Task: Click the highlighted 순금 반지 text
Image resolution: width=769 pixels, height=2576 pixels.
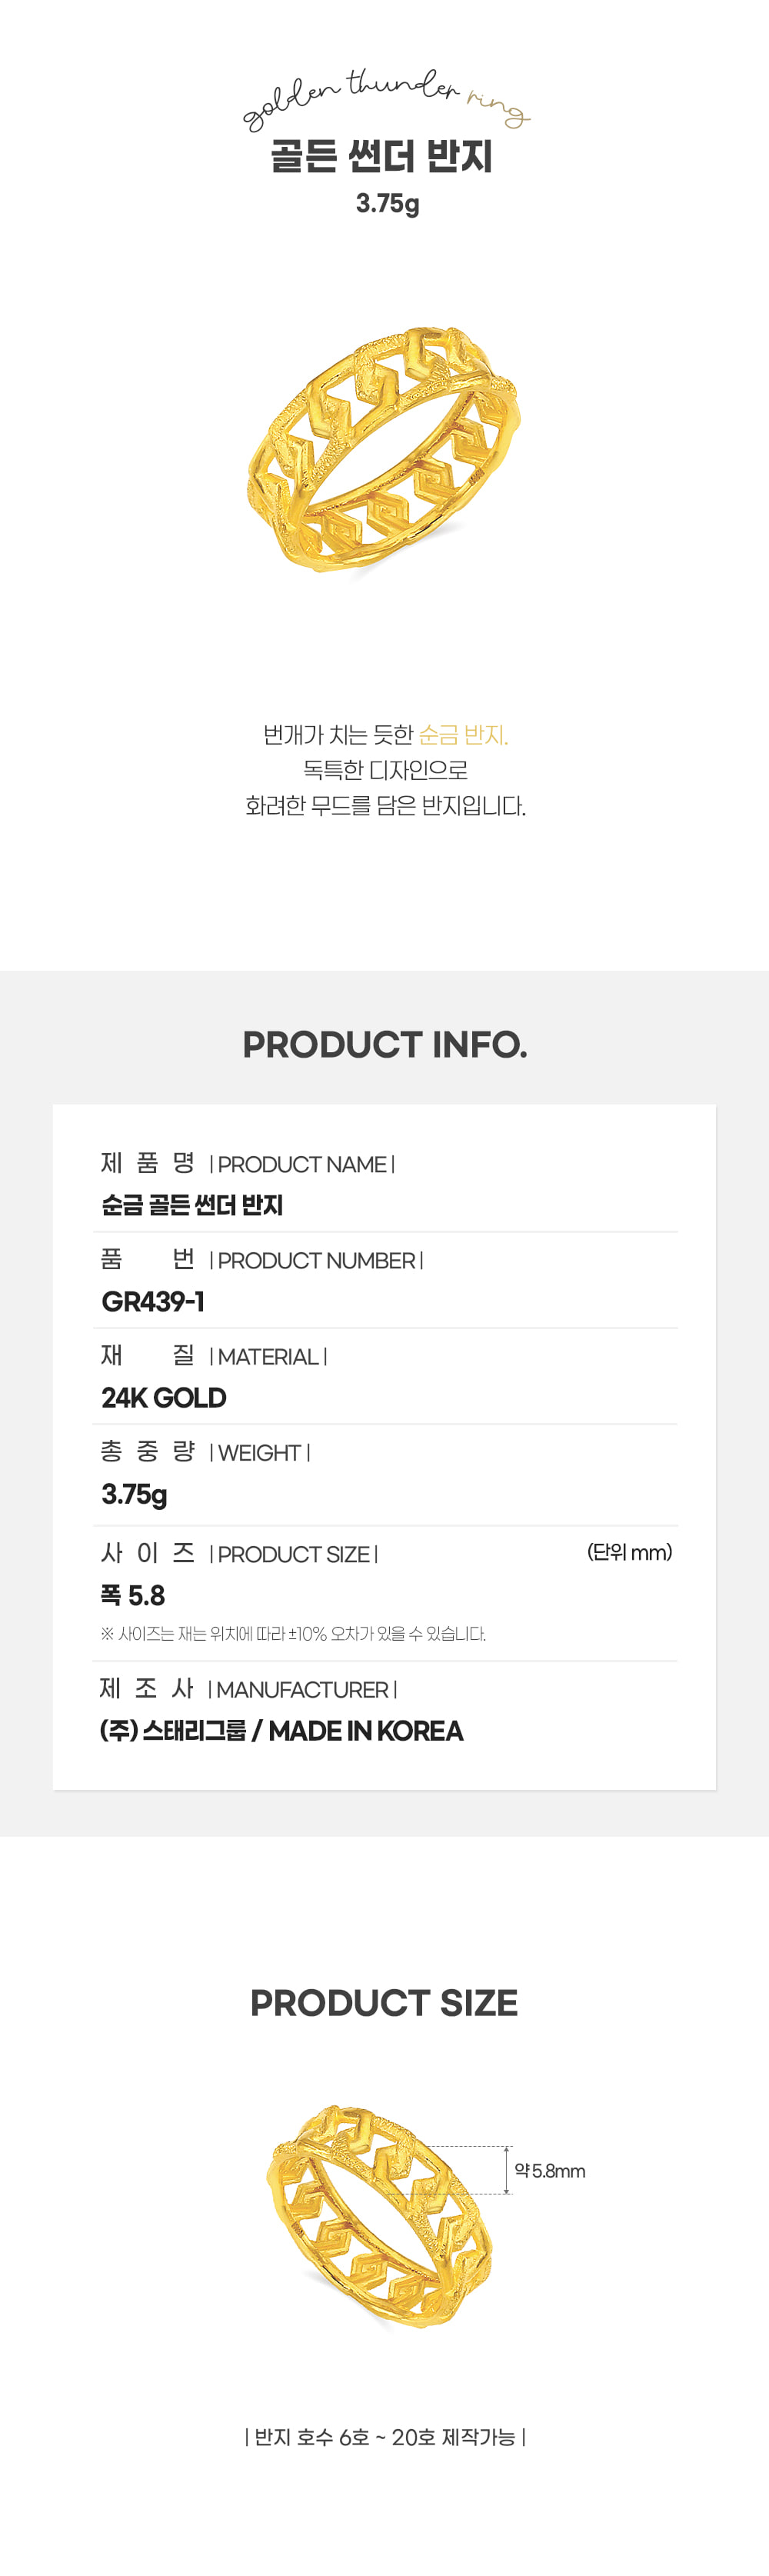Action: pos(463,735)
